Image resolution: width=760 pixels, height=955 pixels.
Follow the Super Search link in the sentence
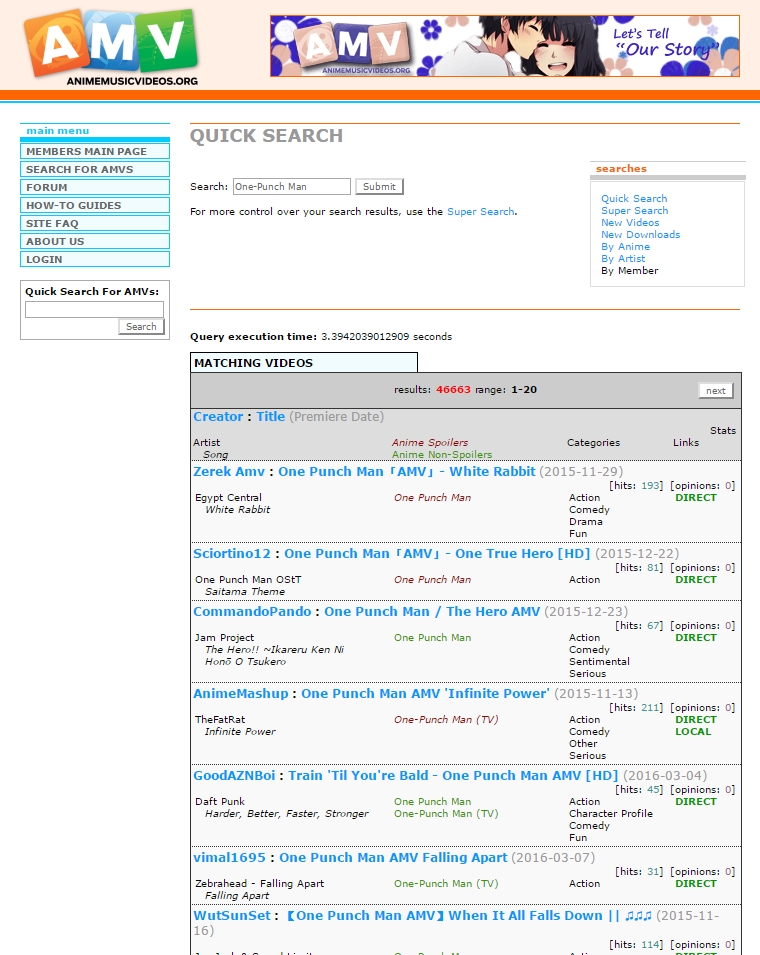click(x=481, y=211)
